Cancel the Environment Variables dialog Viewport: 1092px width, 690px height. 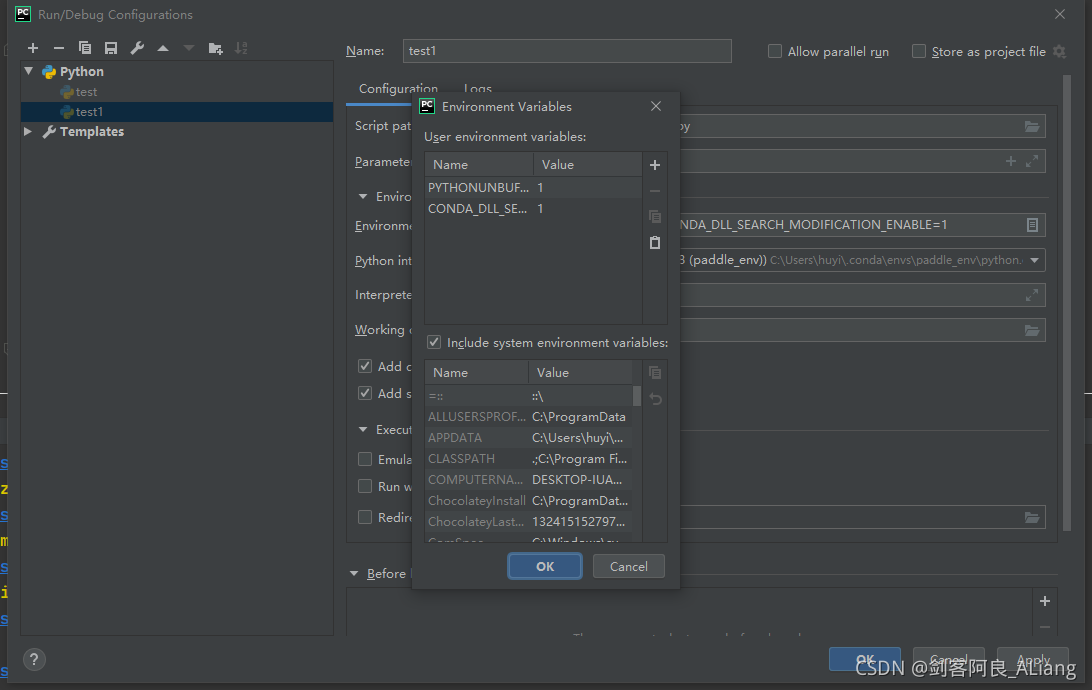coord(628,566)
